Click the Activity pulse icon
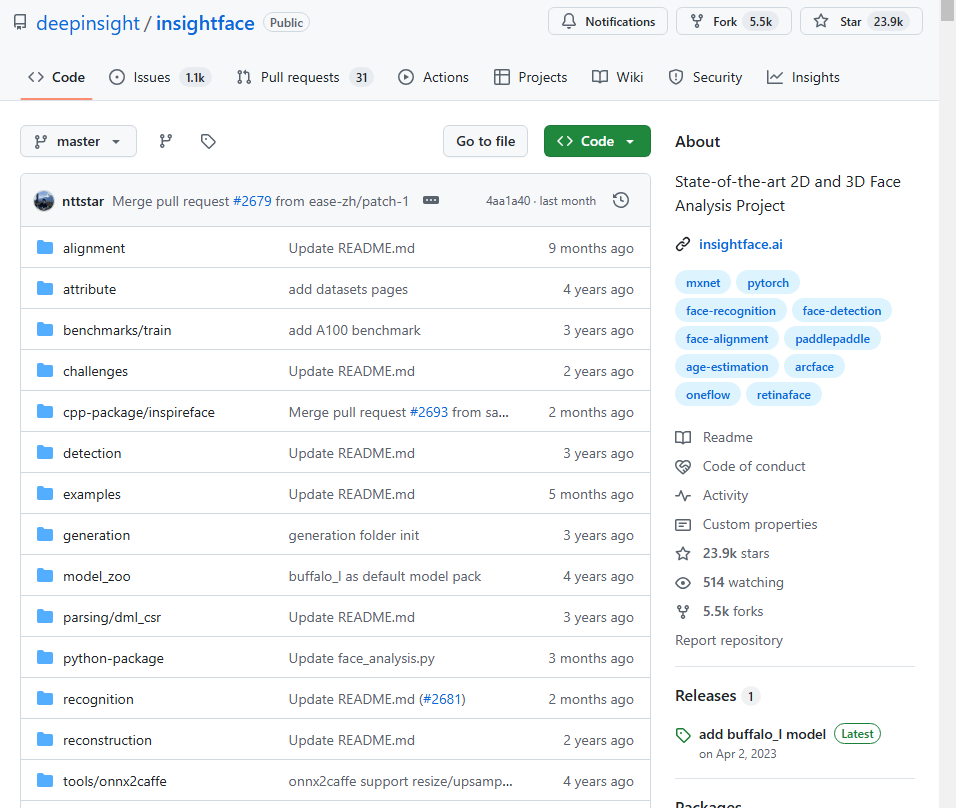The width and height of the screenshot is (956, 808). coord(683,495)
